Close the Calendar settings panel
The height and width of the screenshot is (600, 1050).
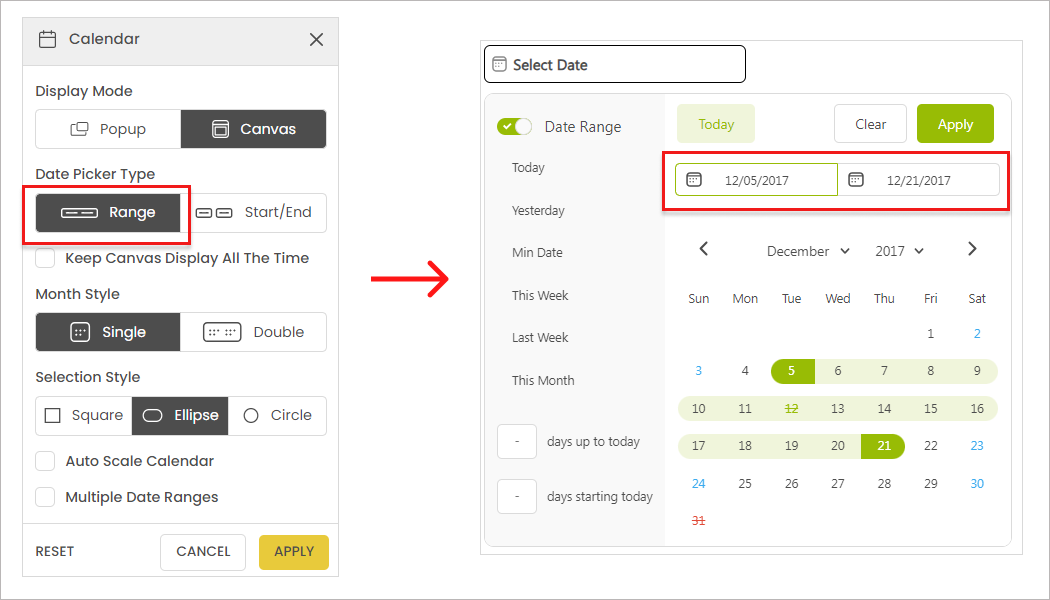pyautogui.click(x=316, y=40)
